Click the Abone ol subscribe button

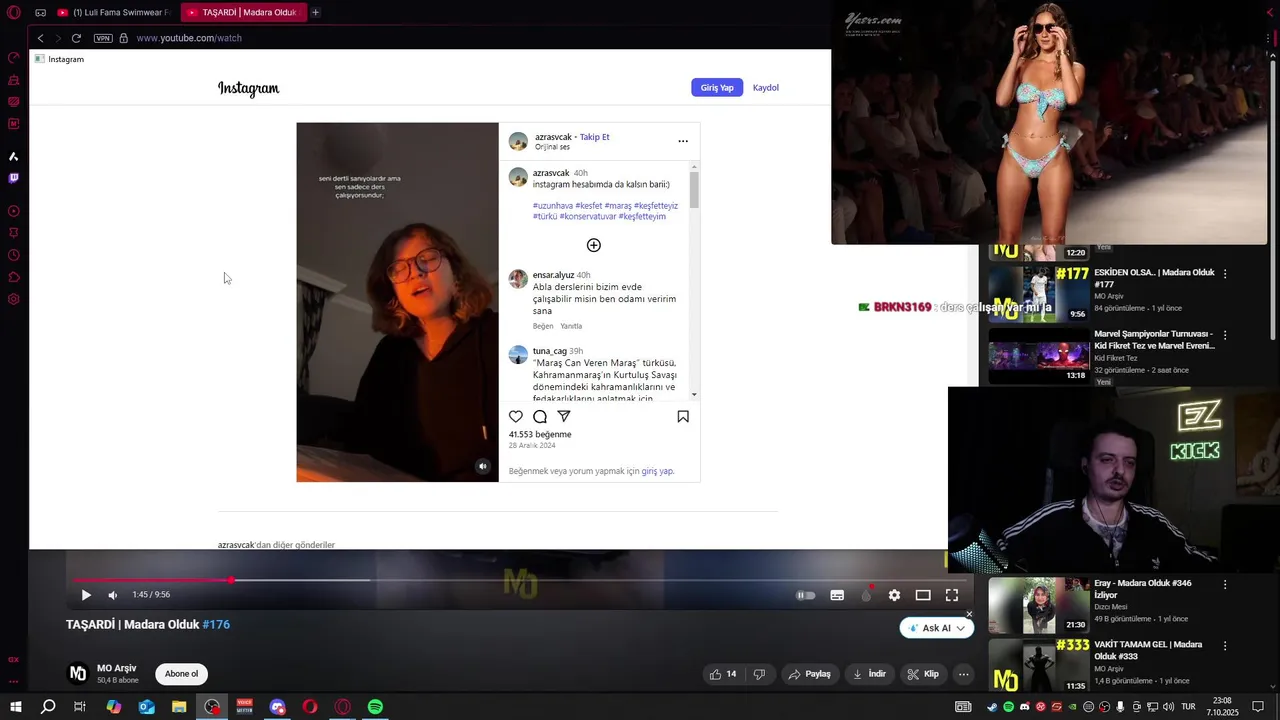tap(181, 674)
